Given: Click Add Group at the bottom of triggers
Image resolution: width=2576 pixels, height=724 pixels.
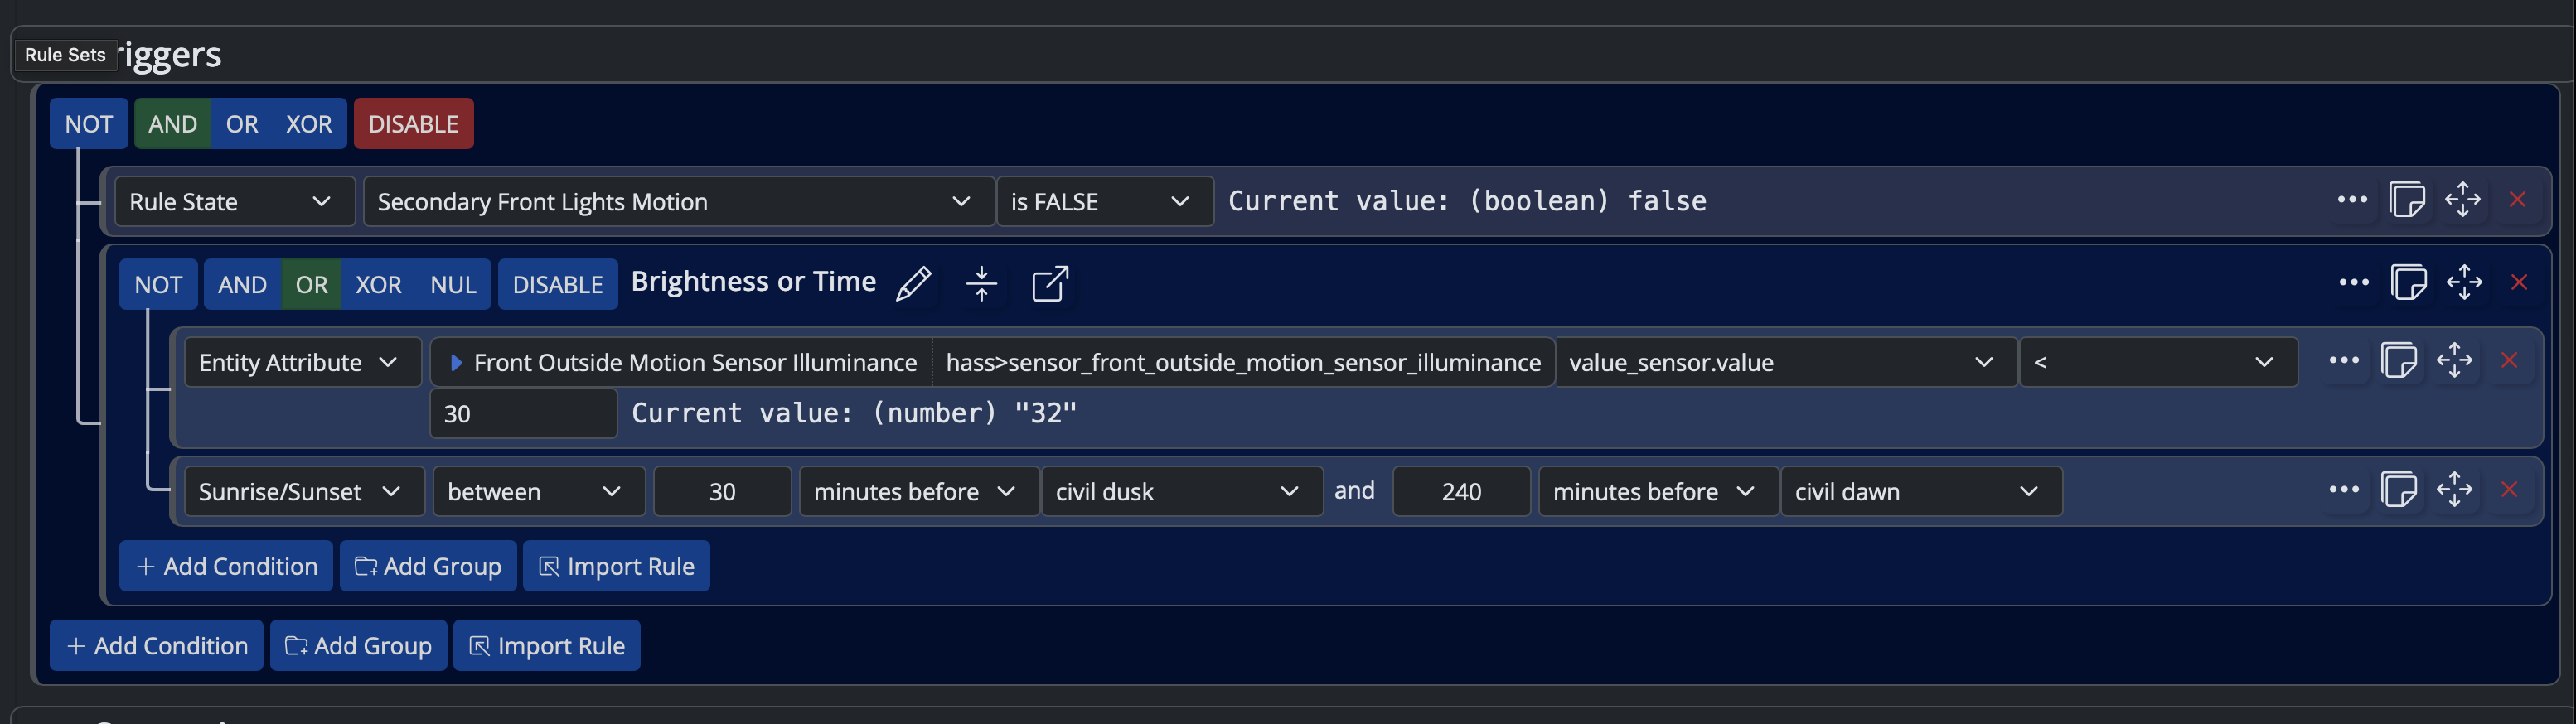Looking at the screenshot, I should pos(358,646).
